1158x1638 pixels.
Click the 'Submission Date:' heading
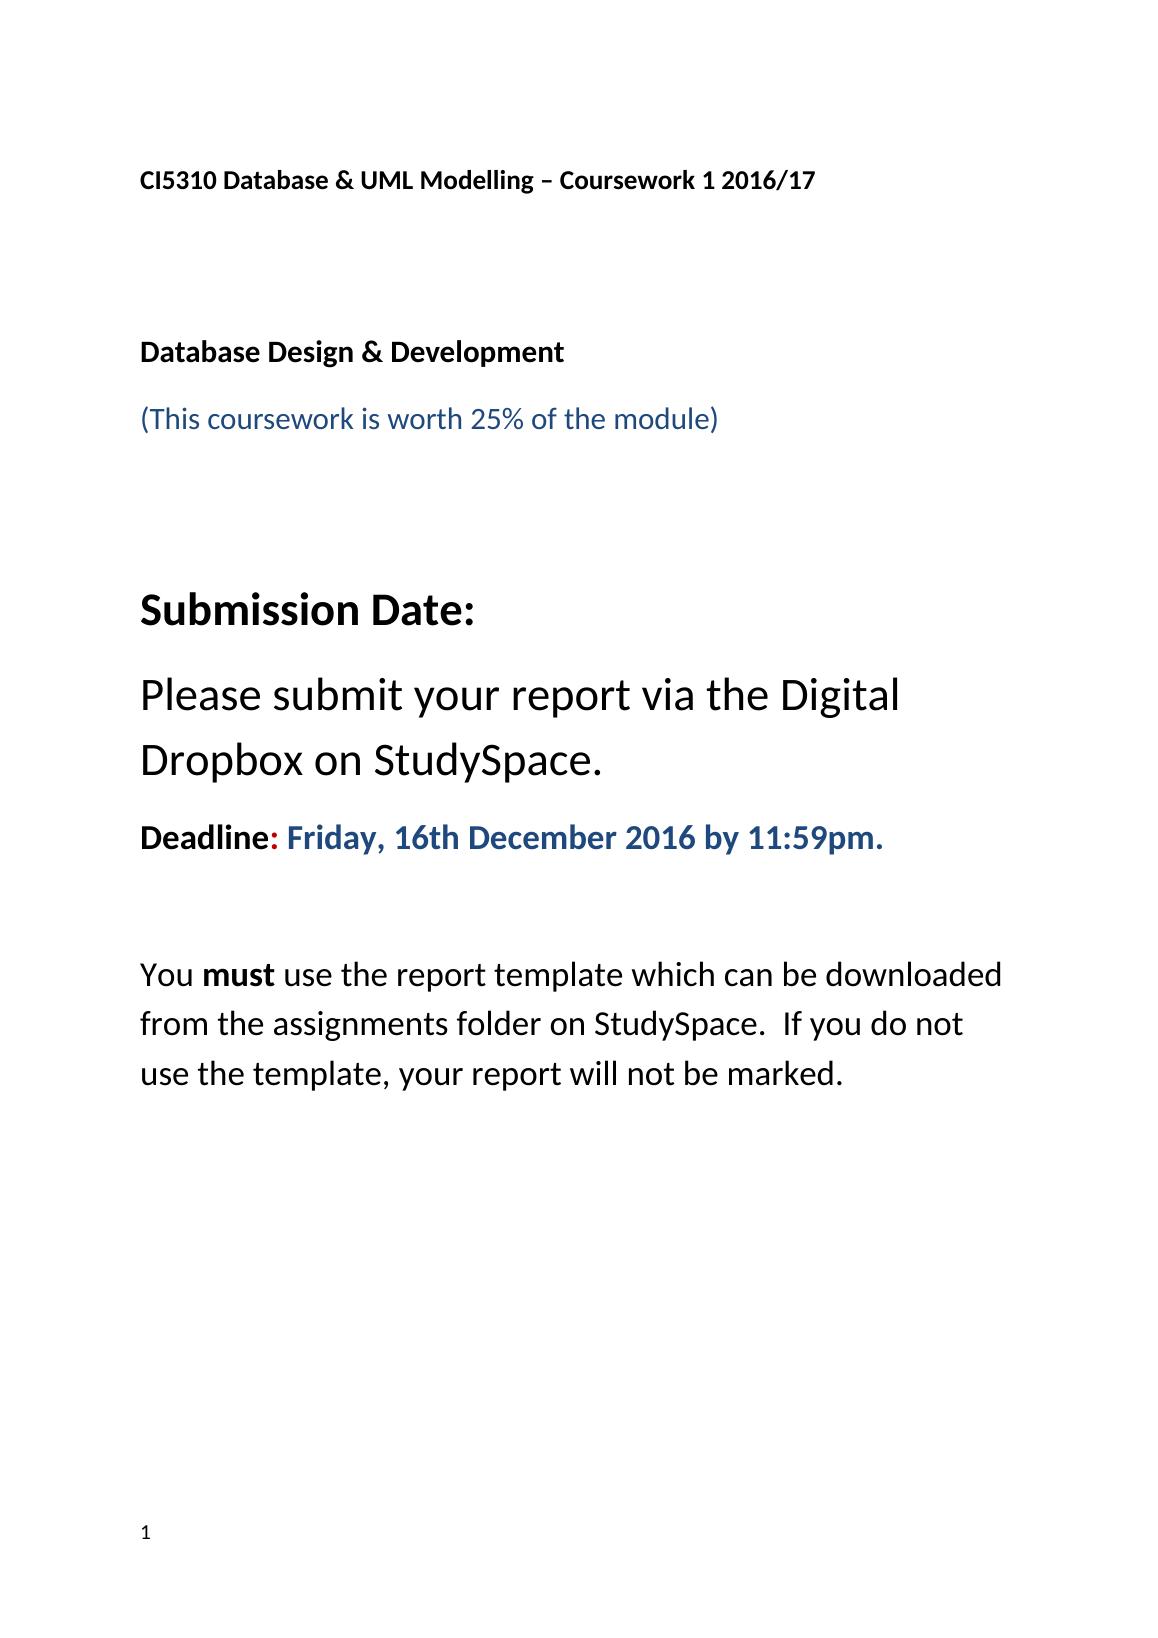[x=307, y=611]
